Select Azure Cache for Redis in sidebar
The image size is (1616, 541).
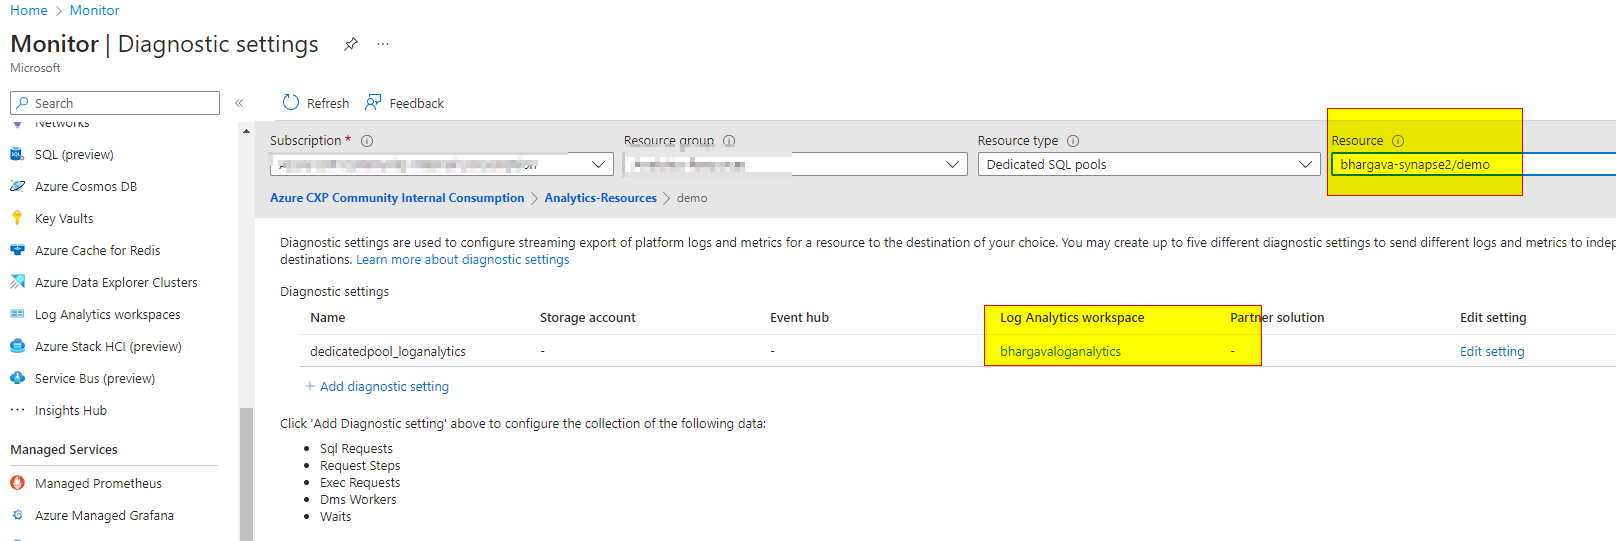coord(97,250)
